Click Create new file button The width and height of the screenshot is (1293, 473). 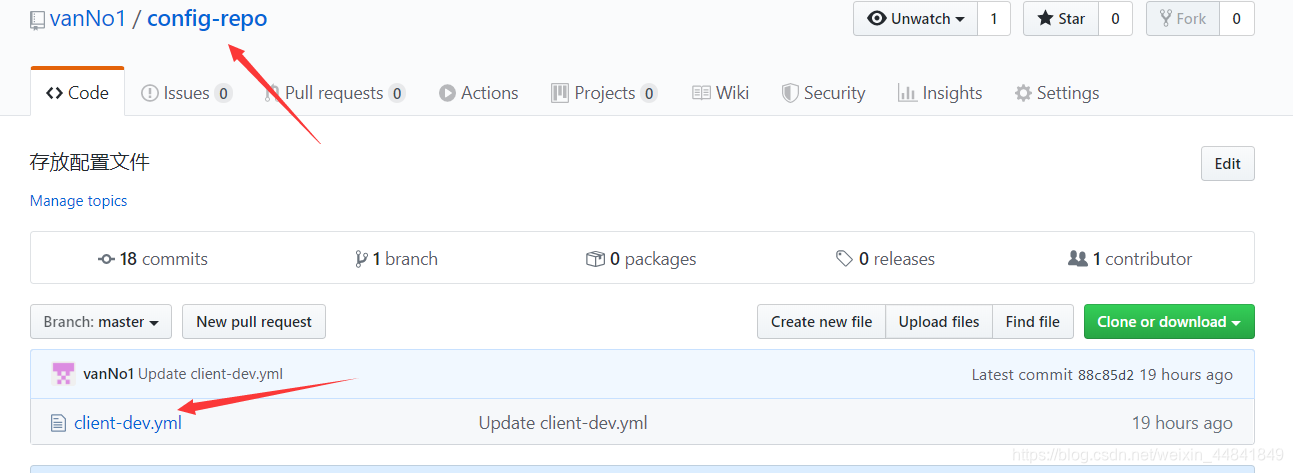(821, 322)
